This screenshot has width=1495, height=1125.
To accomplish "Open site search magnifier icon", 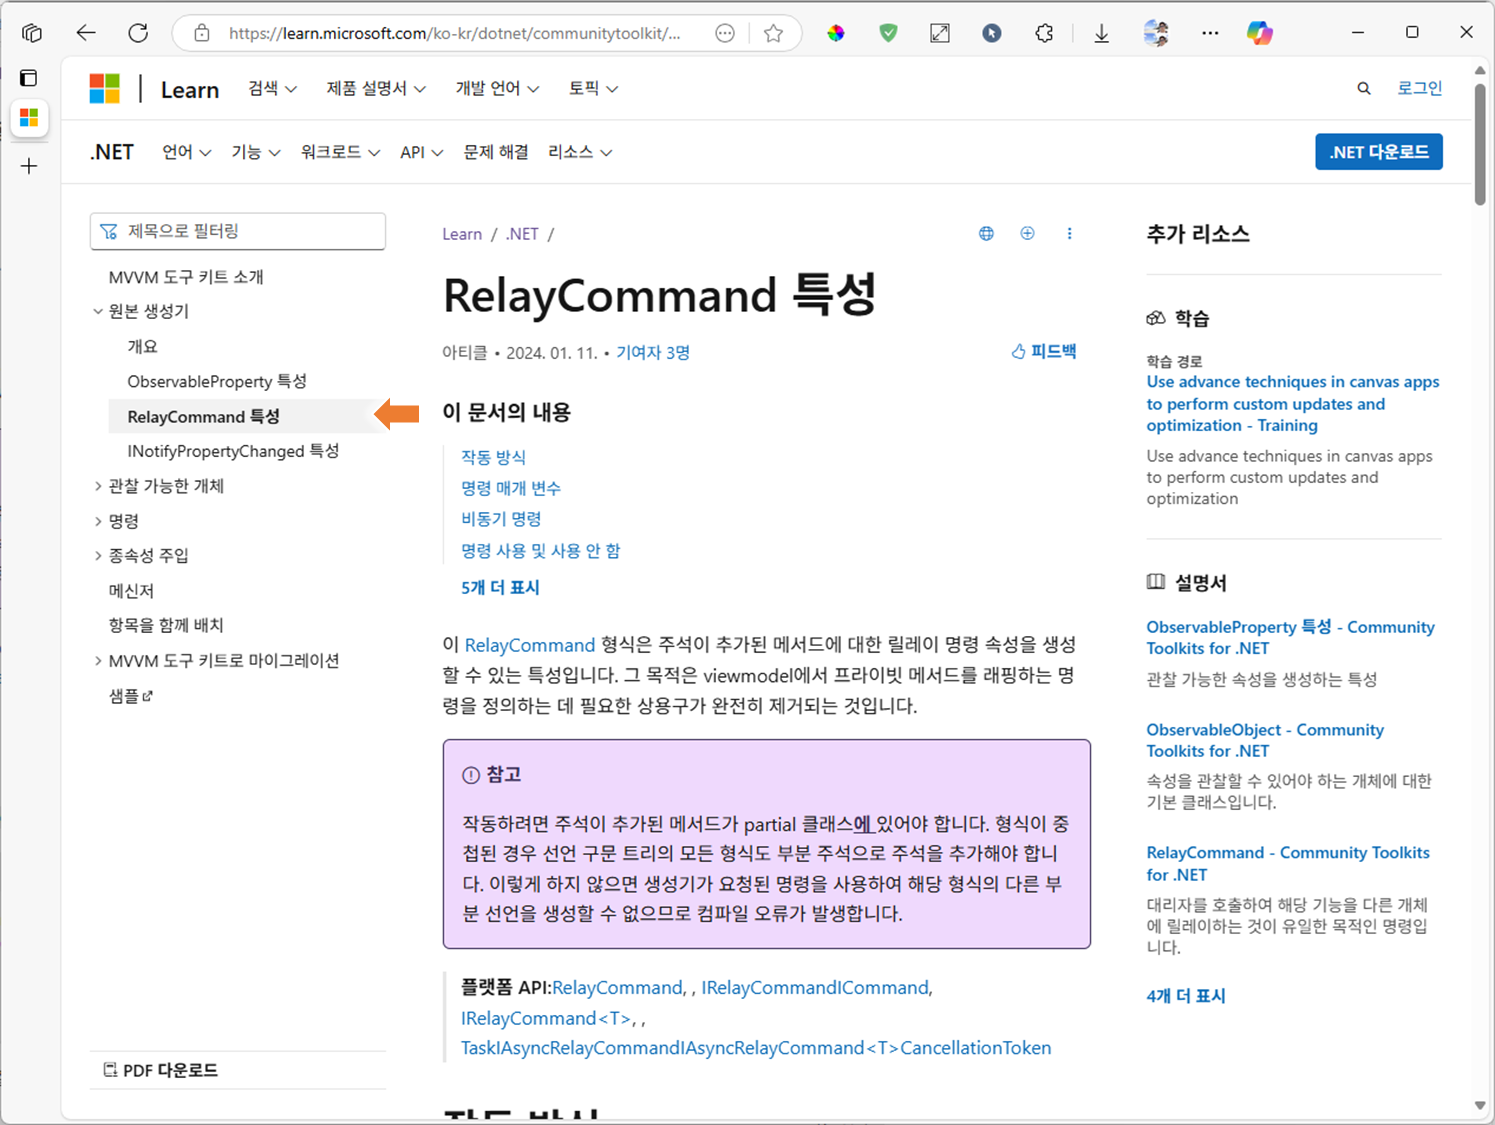I will tap(1364, 89).
